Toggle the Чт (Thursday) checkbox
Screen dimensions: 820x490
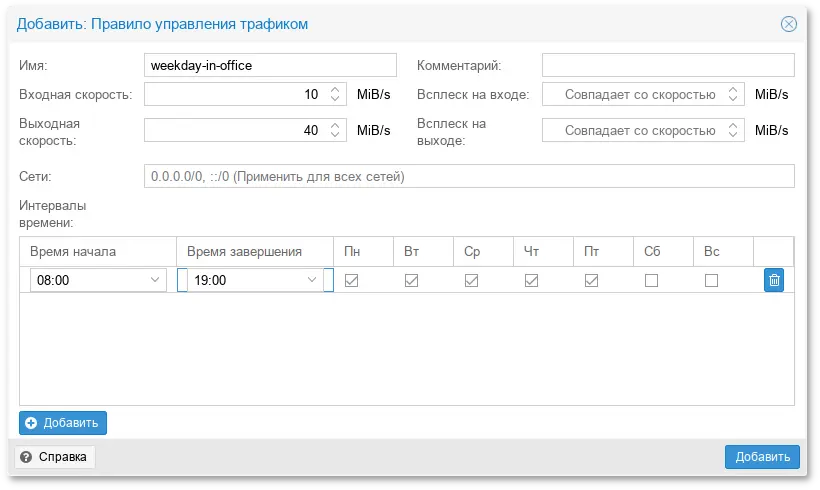point(531,280)
